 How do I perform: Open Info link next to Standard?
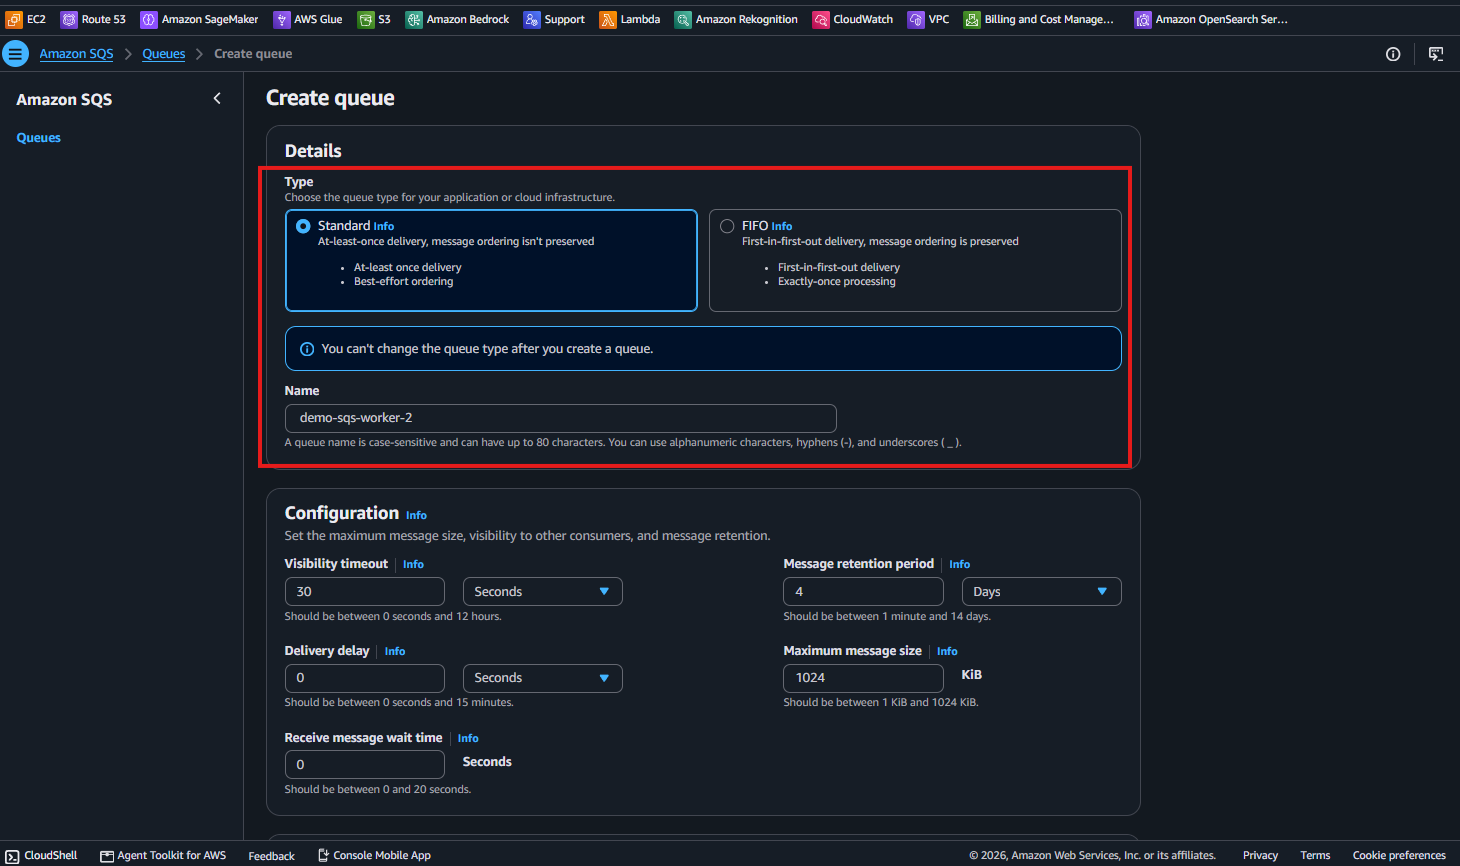coord(384,227)
